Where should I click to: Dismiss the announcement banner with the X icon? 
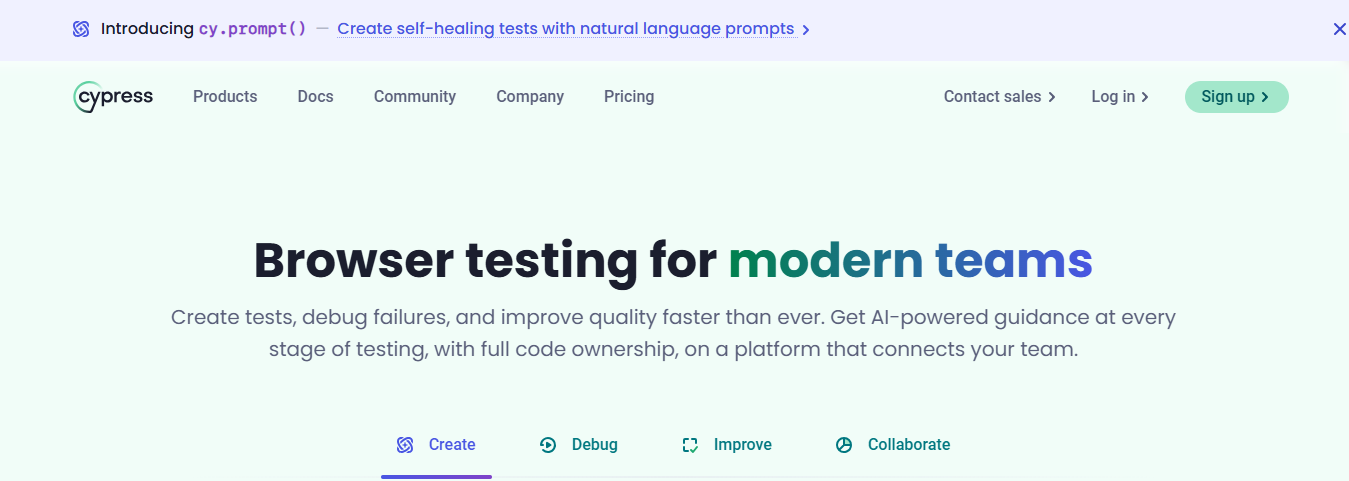1340,29
